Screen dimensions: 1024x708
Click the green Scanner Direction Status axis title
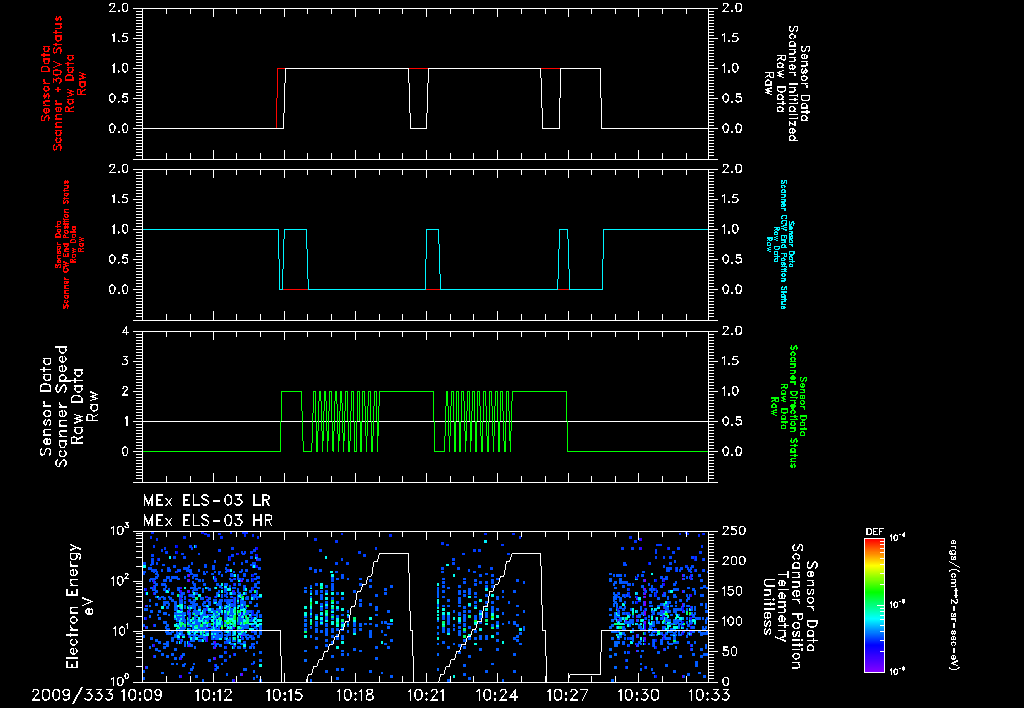pyautogui.click(x=788, y=406)
